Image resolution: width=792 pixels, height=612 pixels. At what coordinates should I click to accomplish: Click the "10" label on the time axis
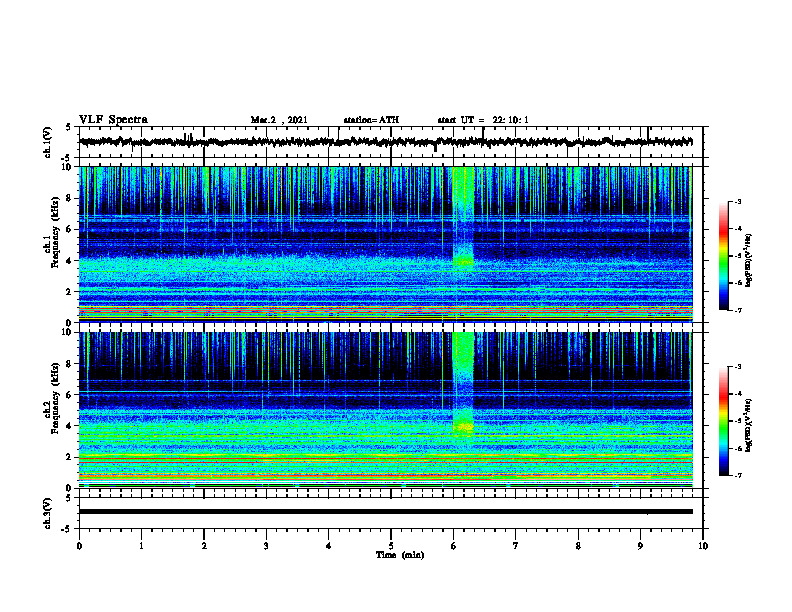703,546
